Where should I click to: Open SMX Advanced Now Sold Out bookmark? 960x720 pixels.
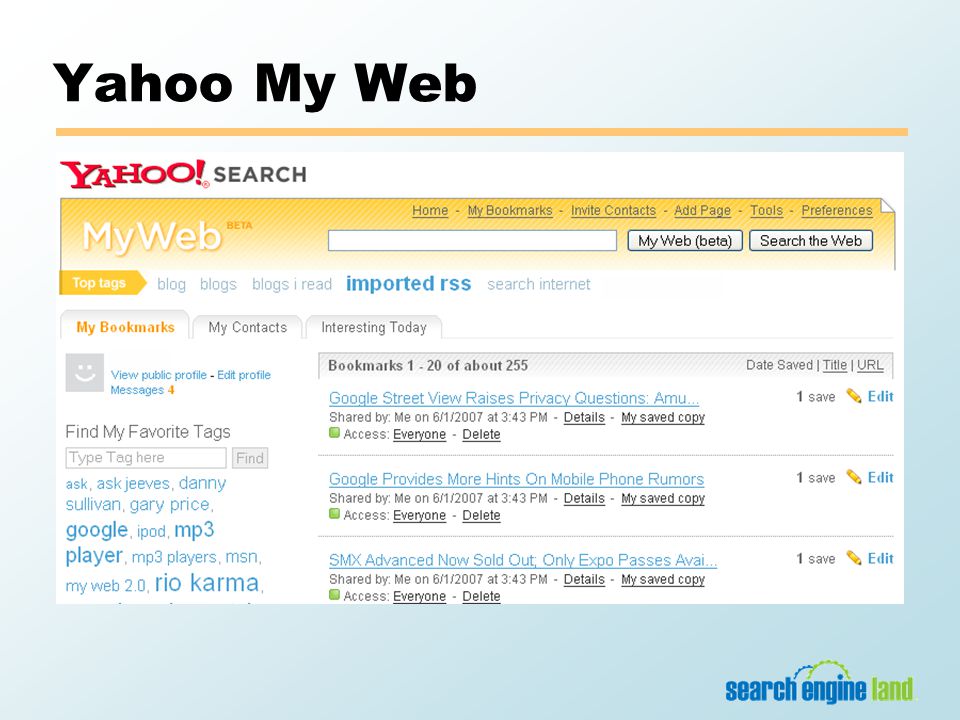pyautogui.click(x=523, y=560)
